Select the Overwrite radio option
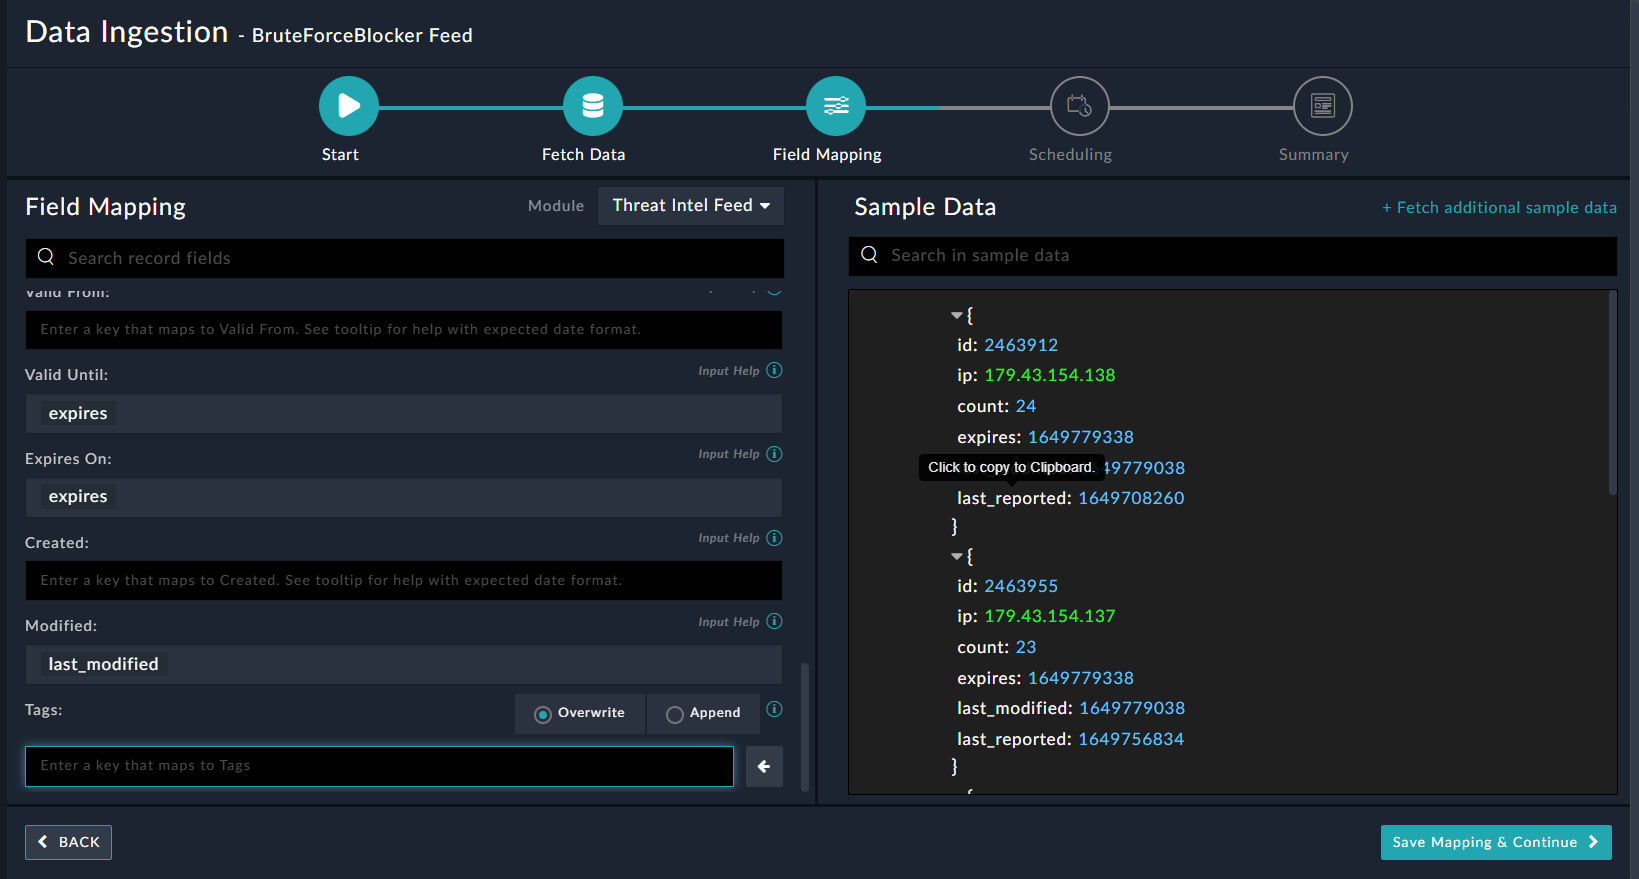1639x879 pixels. pyautogui.click(x=543, y=714)
